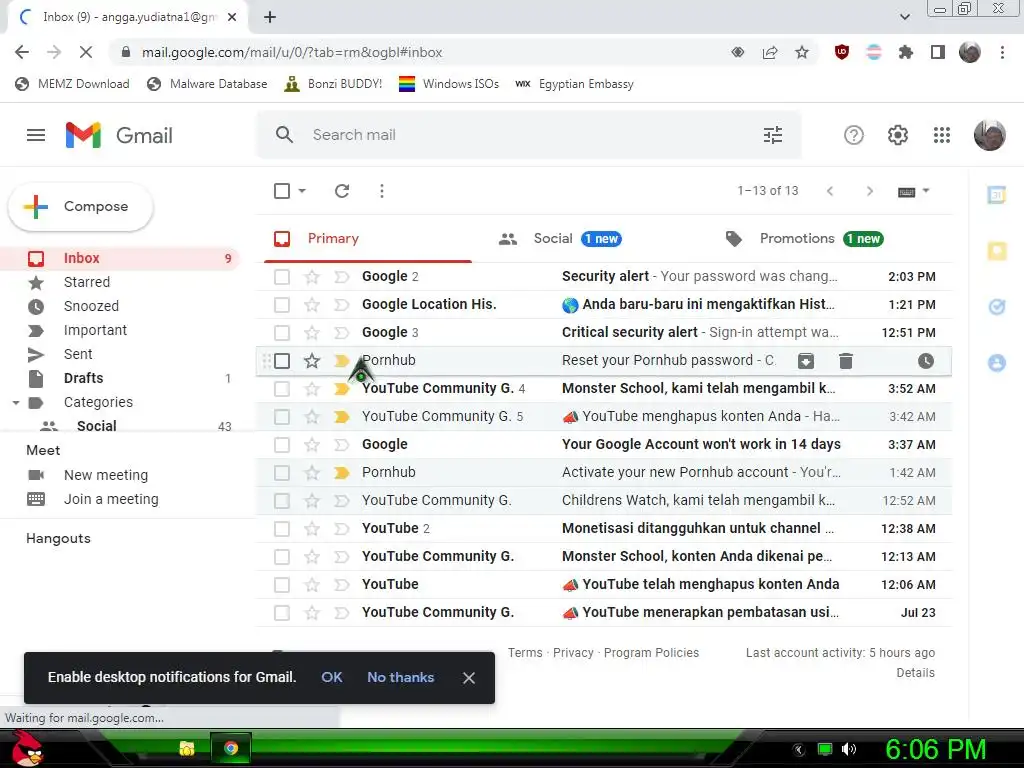Click OK to enable desktop notifications
Image resolution: width=1024 pixels, height=768 pixels.
point(332,677)
